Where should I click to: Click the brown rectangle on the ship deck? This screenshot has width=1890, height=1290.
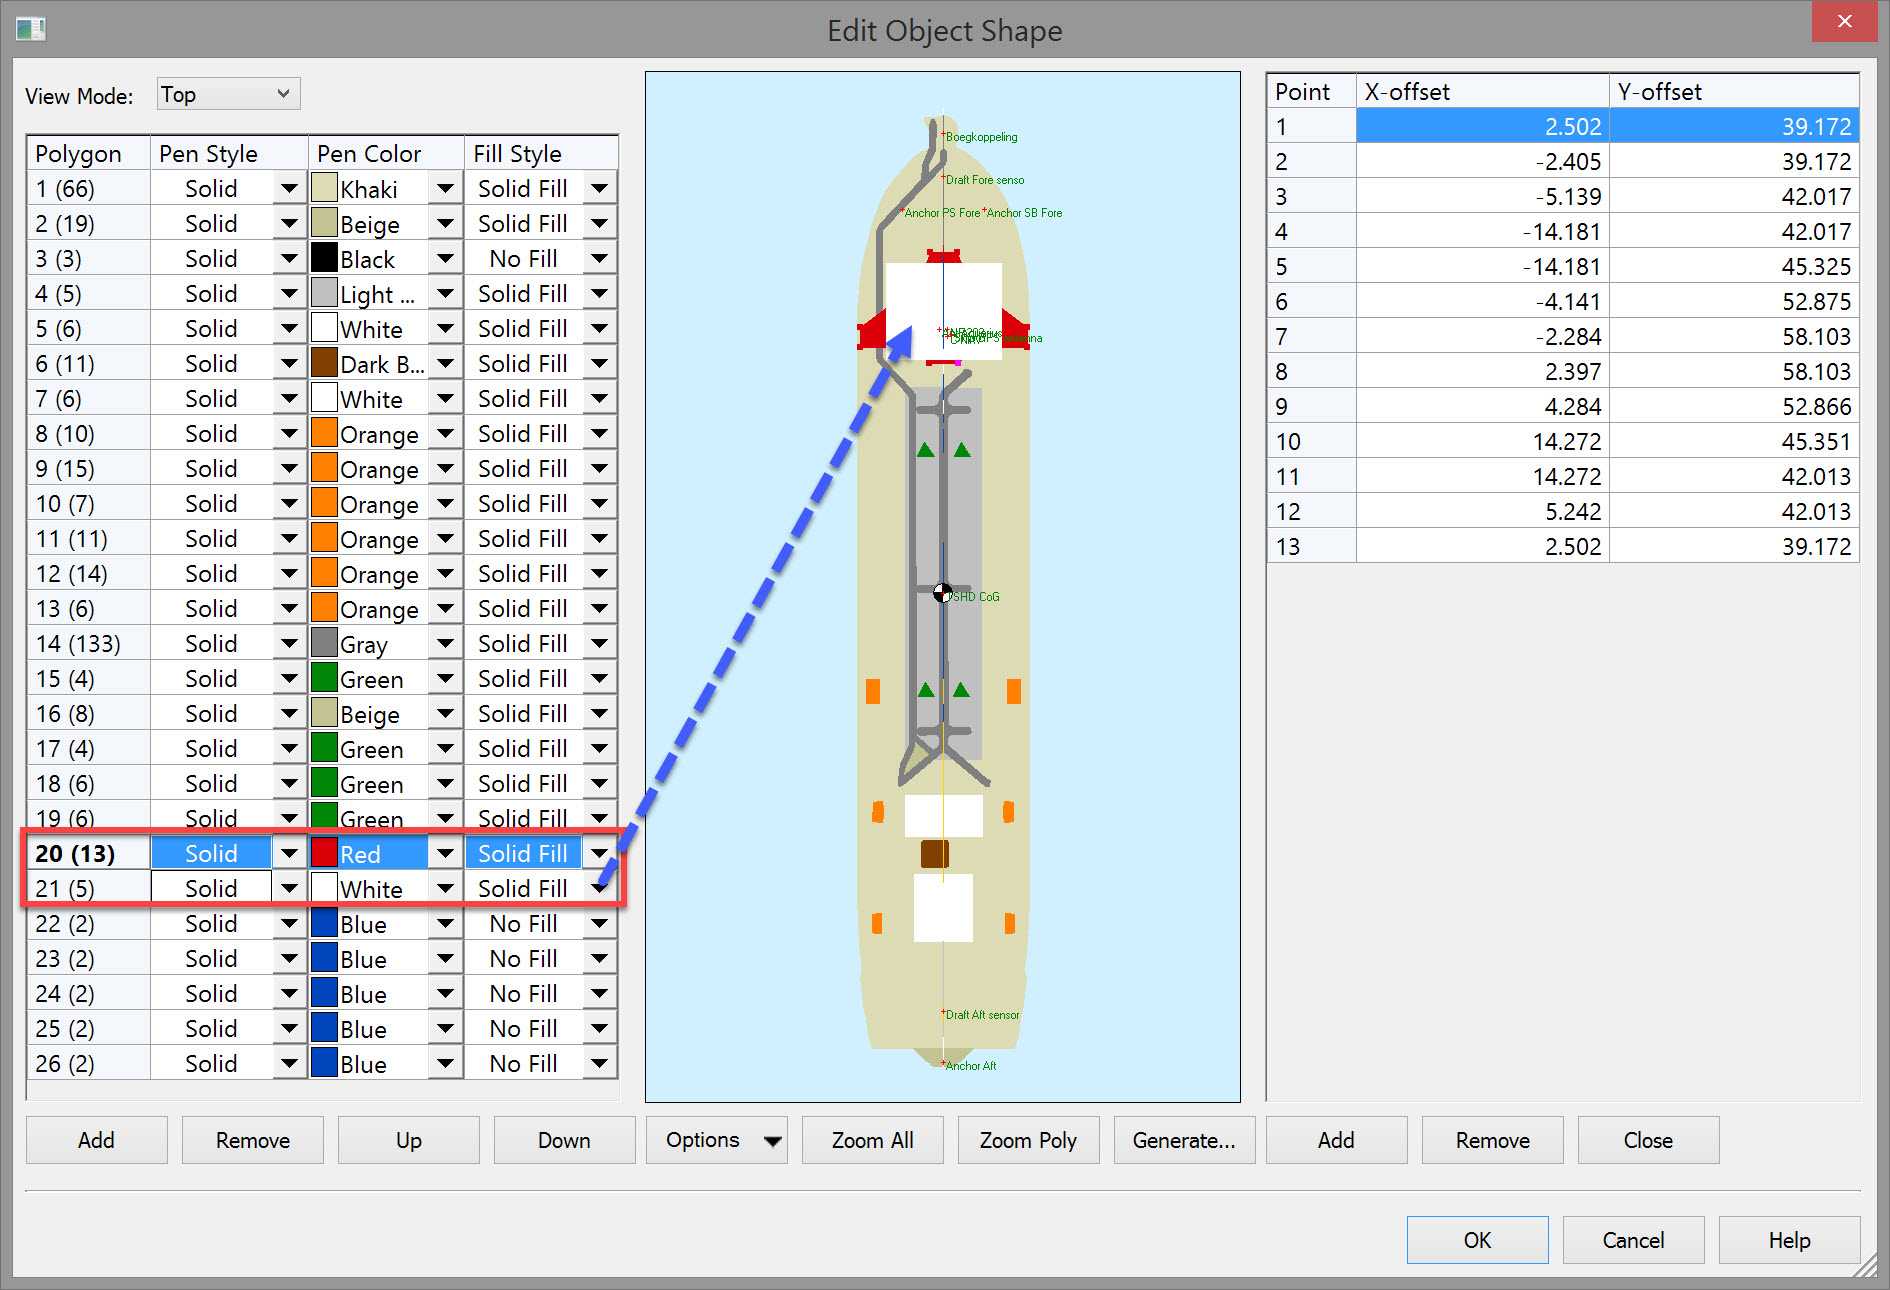[934, 853]
